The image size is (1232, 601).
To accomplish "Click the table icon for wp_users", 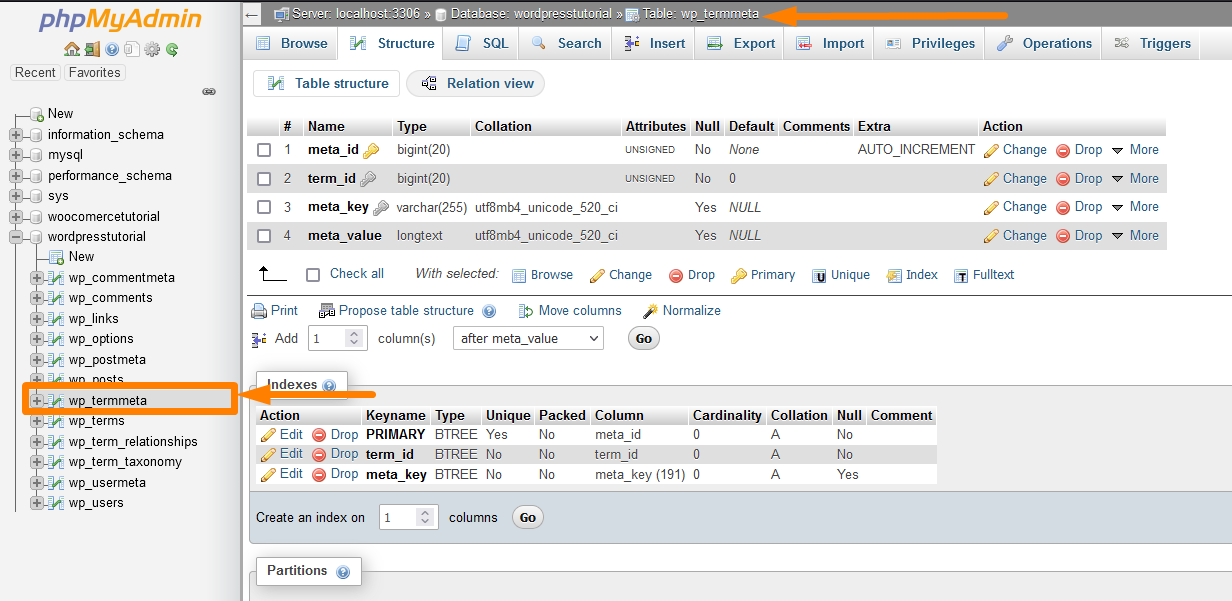I will pos(56,503).
